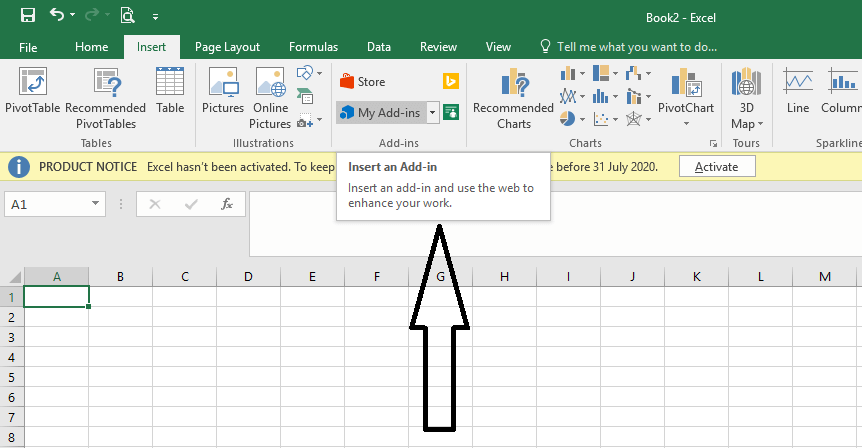862x448 pixels.
Task: Click inside the formula bar input
Action: click(x=555, y=224)
